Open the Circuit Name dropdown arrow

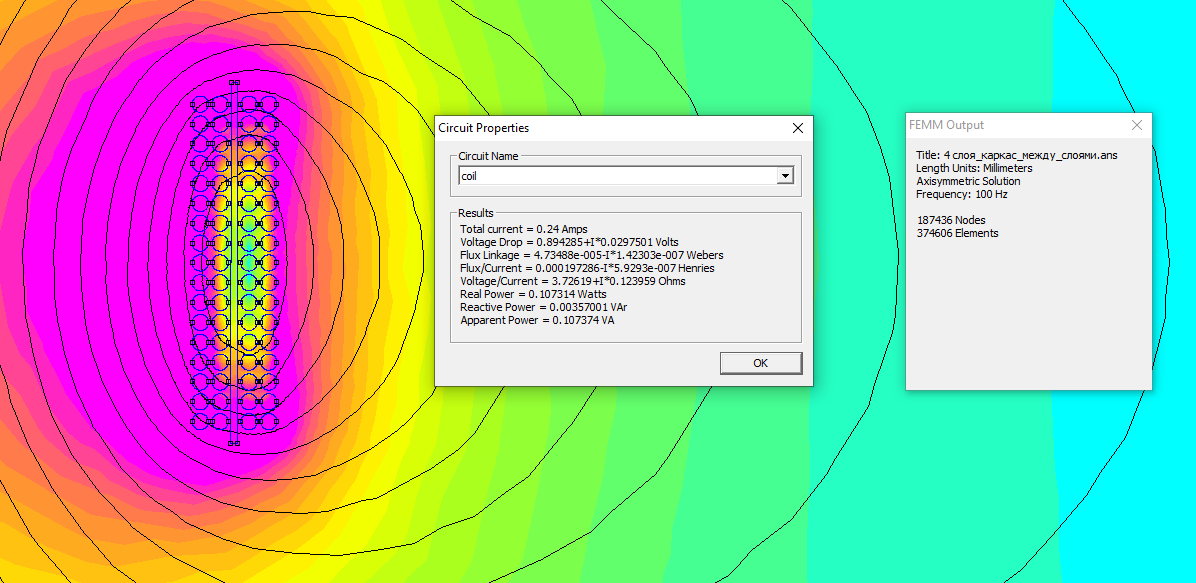(785, 176)
